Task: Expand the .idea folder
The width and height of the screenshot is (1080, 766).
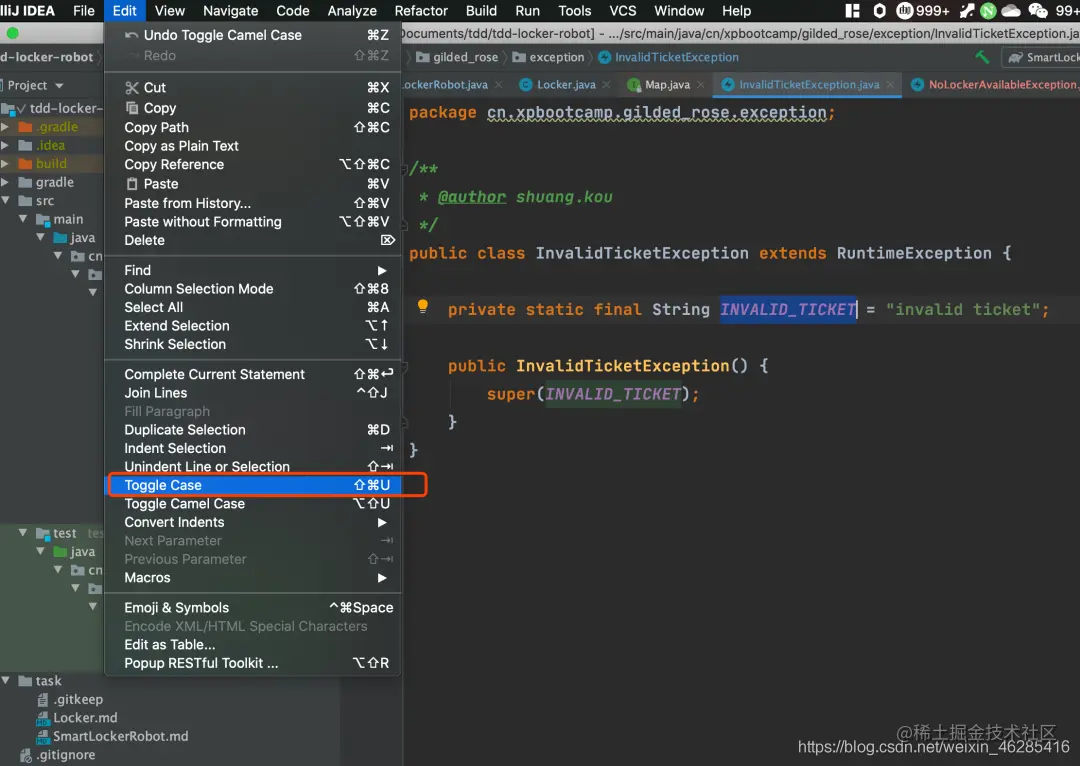Action: tap(5, 145)
